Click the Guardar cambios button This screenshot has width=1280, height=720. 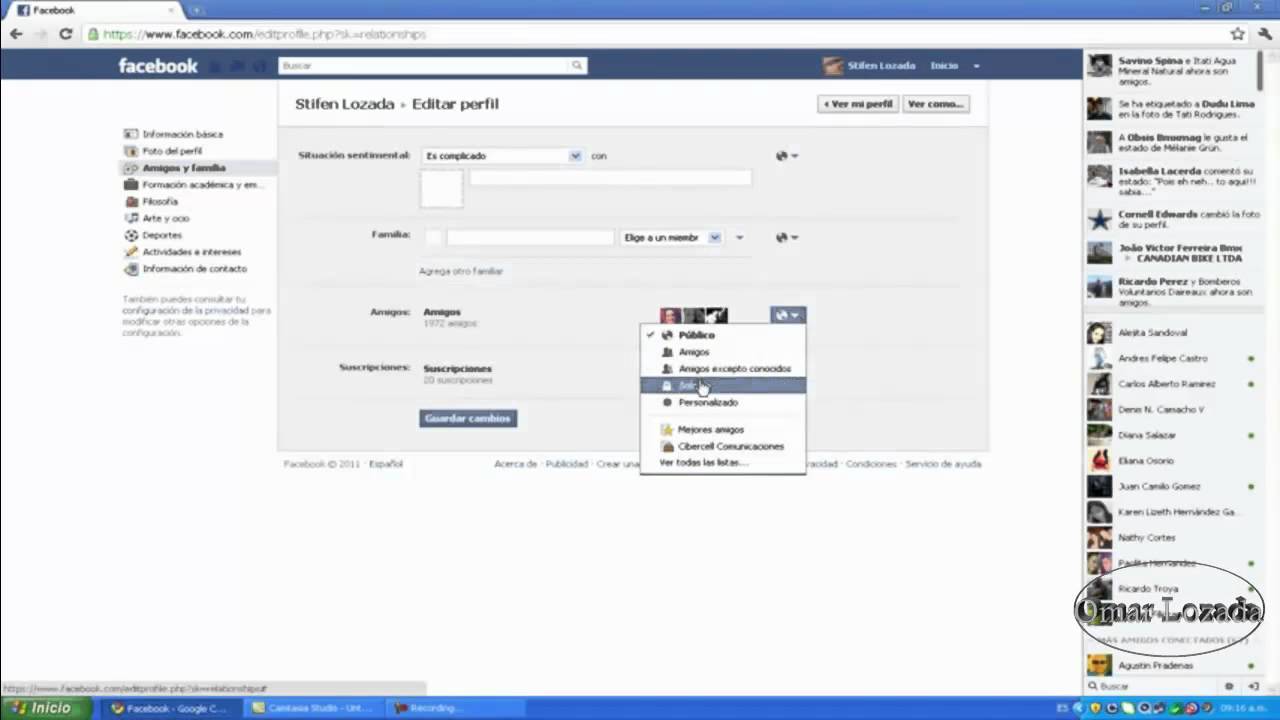(468, 418)
